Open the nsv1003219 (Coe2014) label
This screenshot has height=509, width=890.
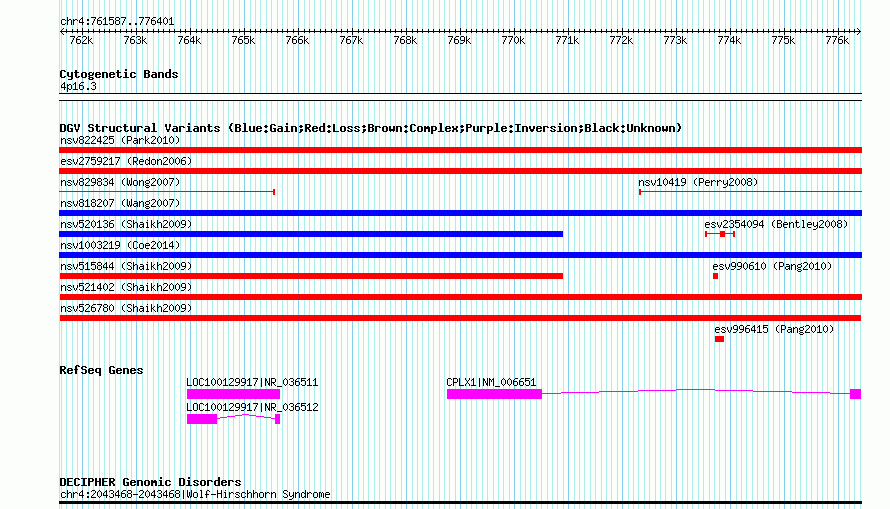120,245
